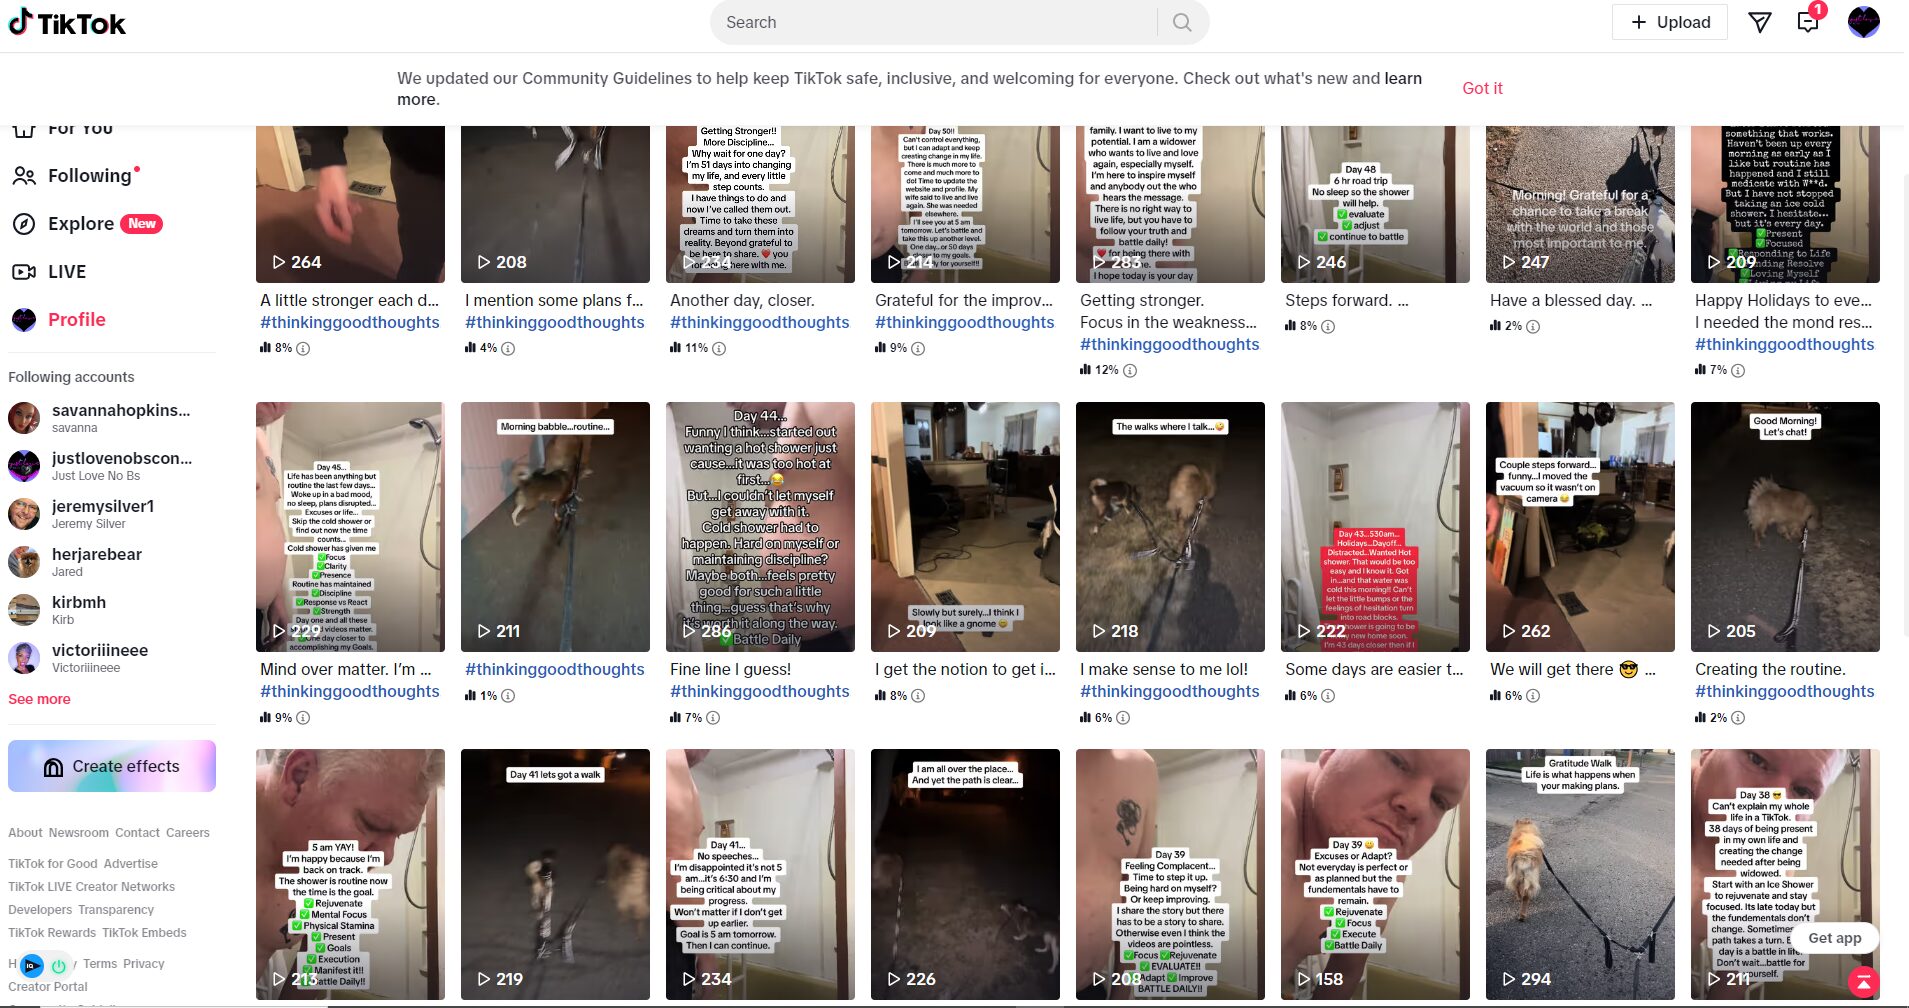Click the Upload button
1909x1008 pixels.
(1670, 22)
